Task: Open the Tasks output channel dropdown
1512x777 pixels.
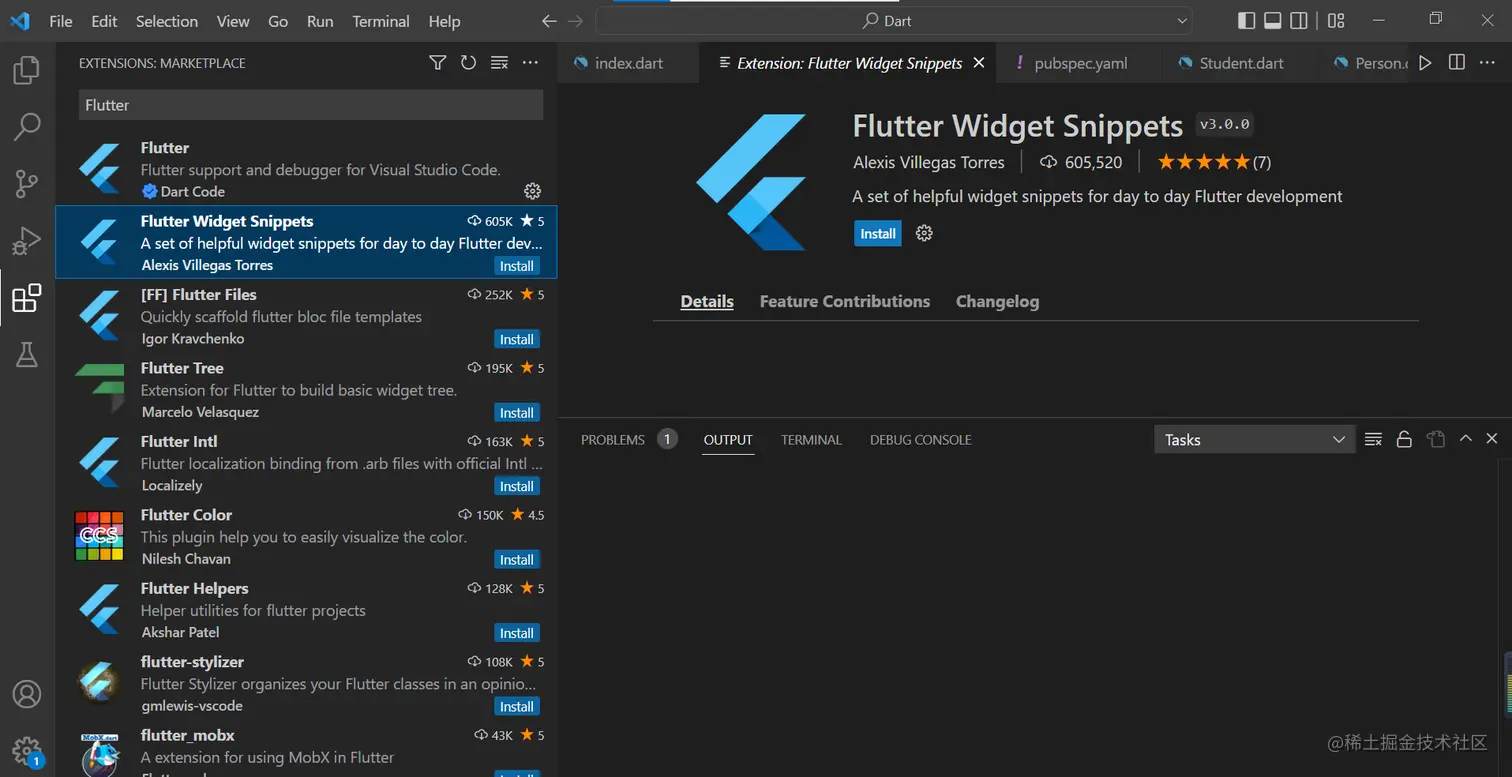Action: point(1255,440)
